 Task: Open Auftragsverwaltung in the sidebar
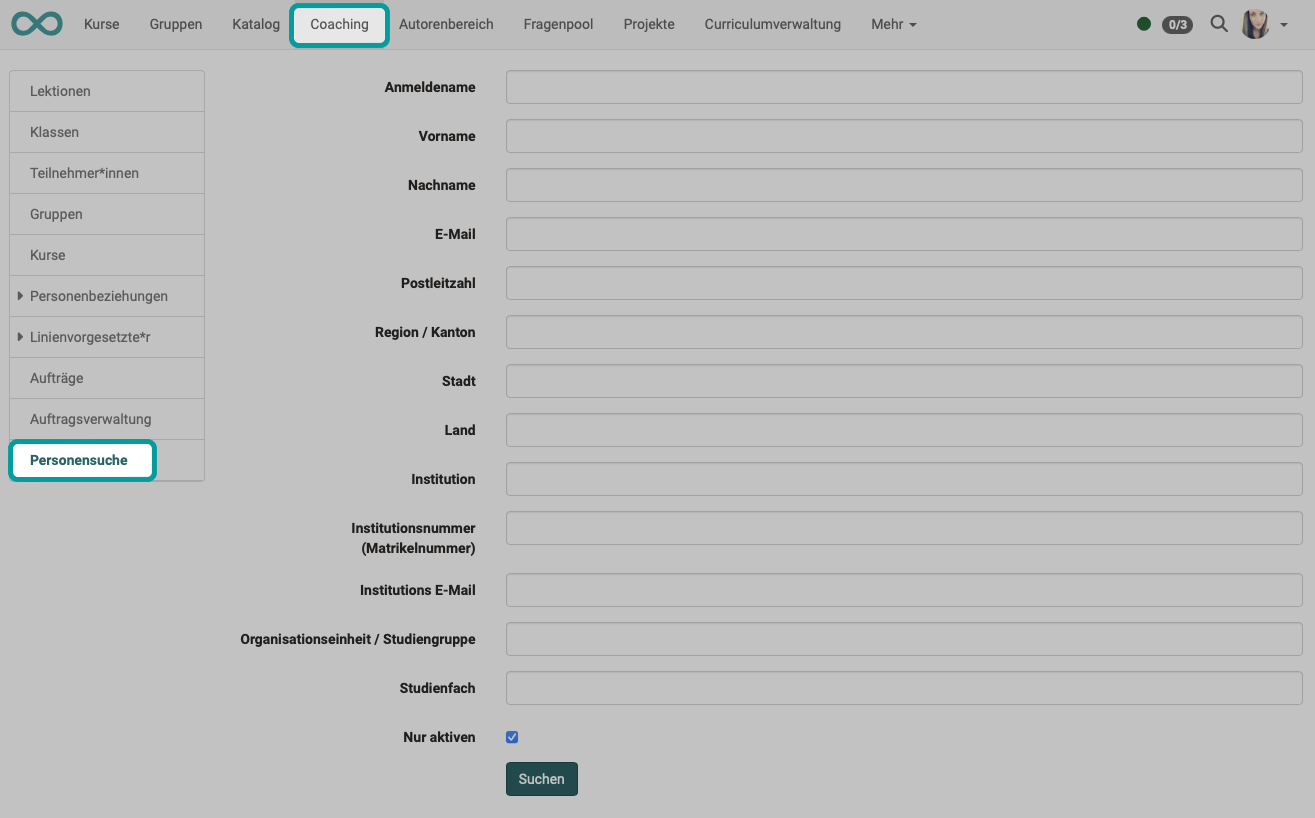[90, 418]
